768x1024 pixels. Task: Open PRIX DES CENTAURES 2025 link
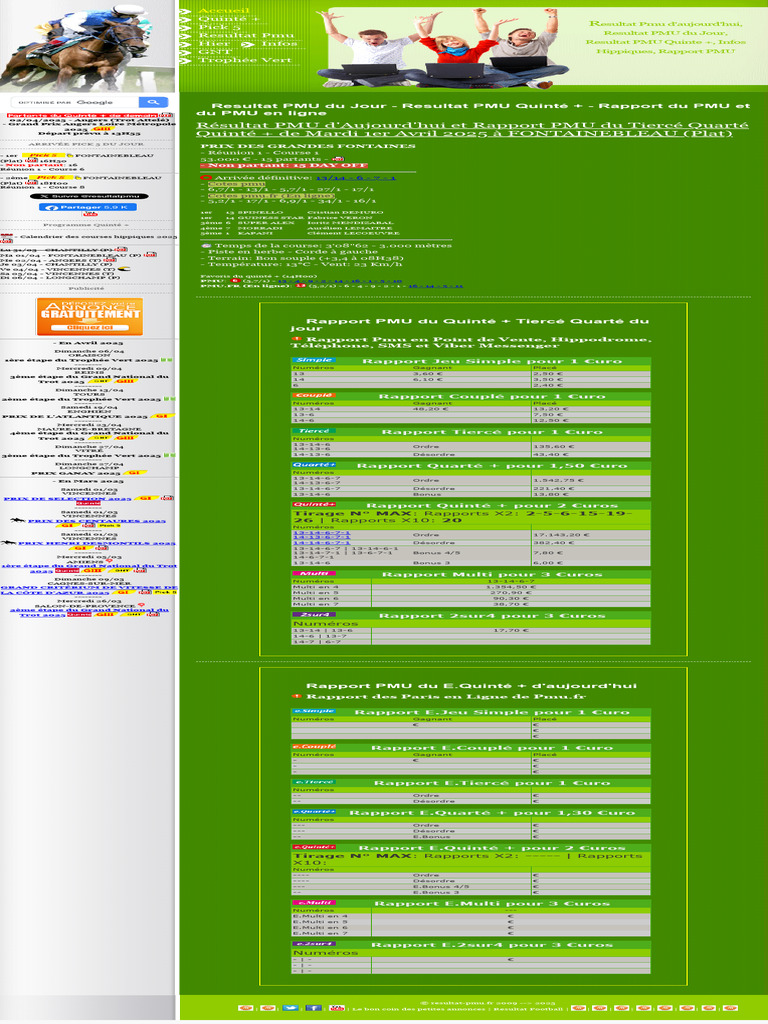(96, 520)
